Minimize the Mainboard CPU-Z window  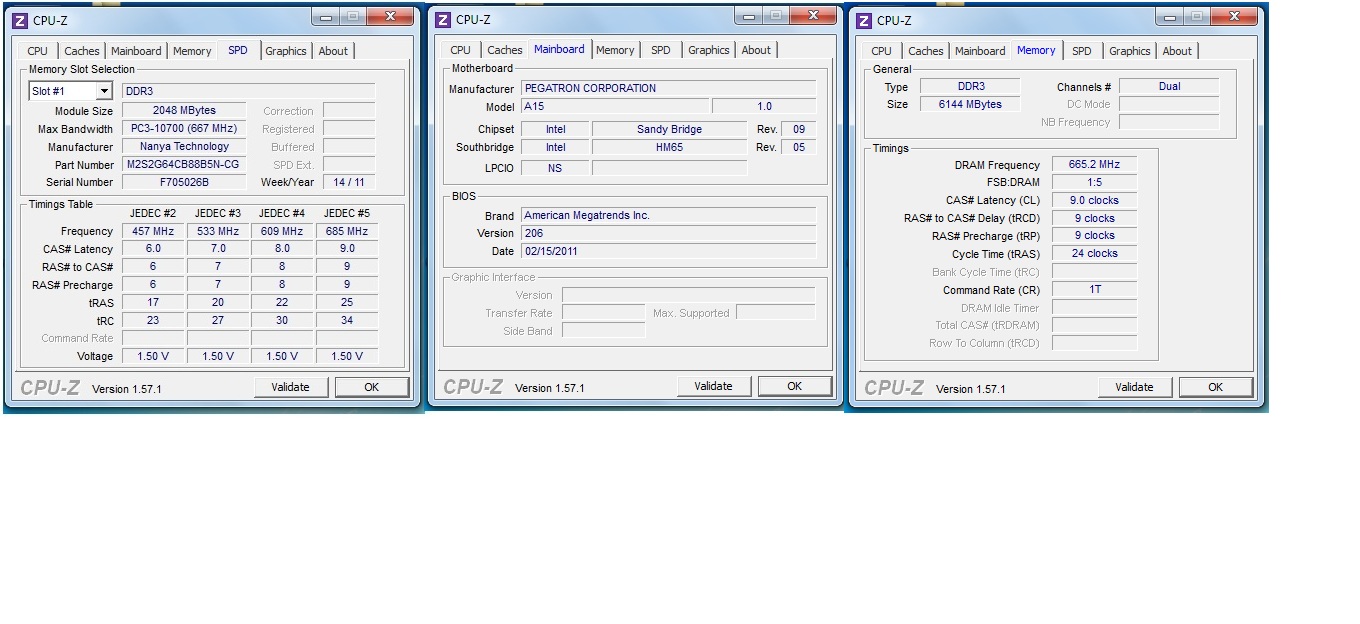coord(748,16)
